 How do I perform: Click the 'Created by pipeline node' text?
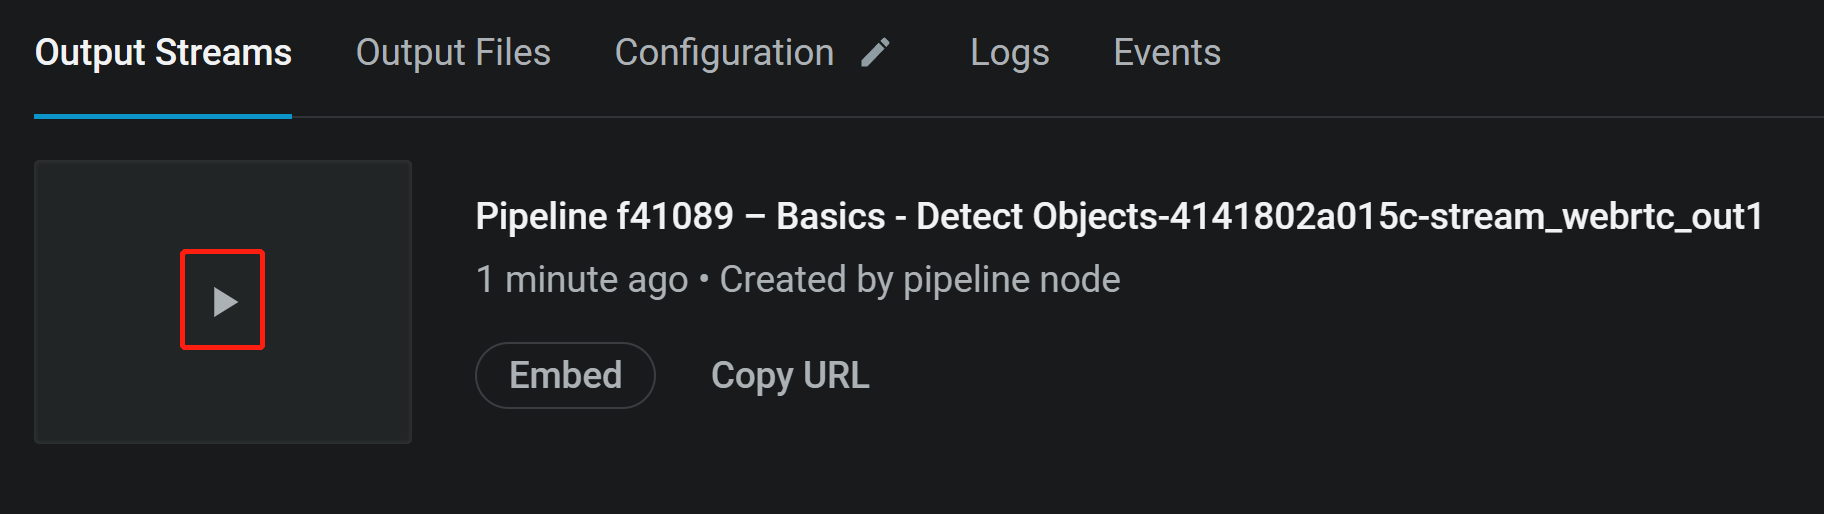(x=920, y=280)
